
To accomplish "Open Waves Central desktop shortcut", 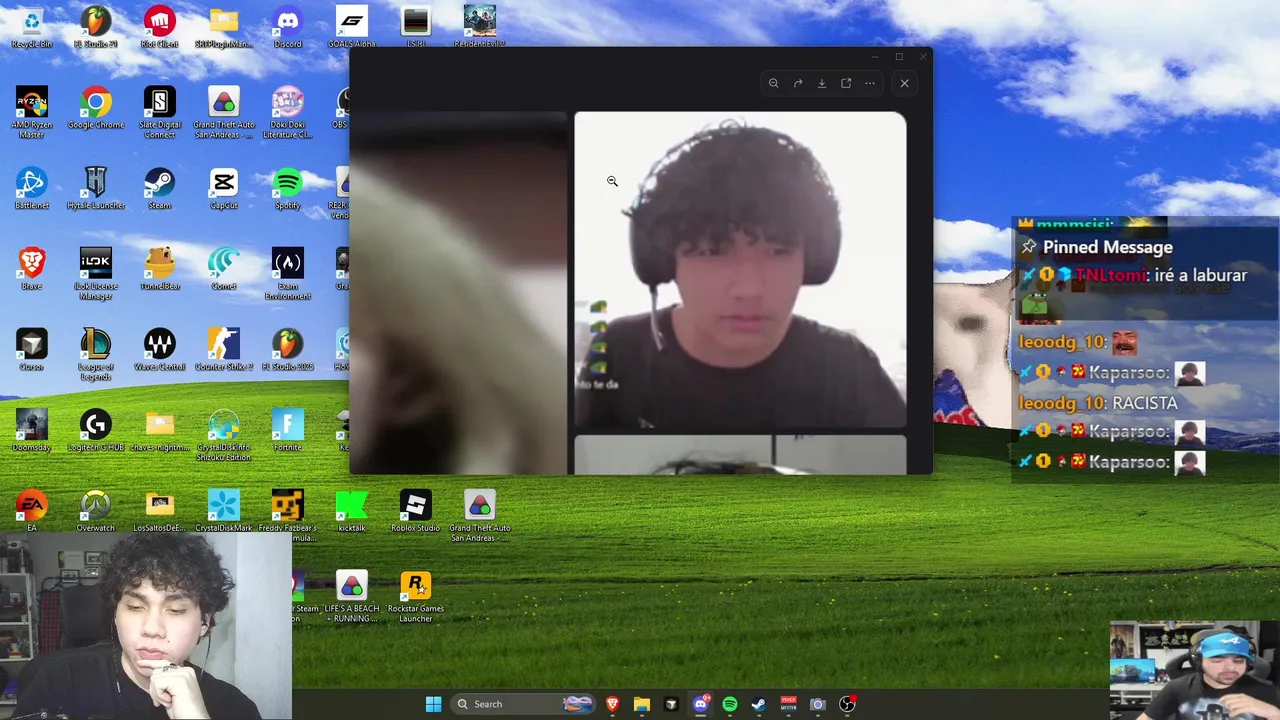I will tap(160, 350).
